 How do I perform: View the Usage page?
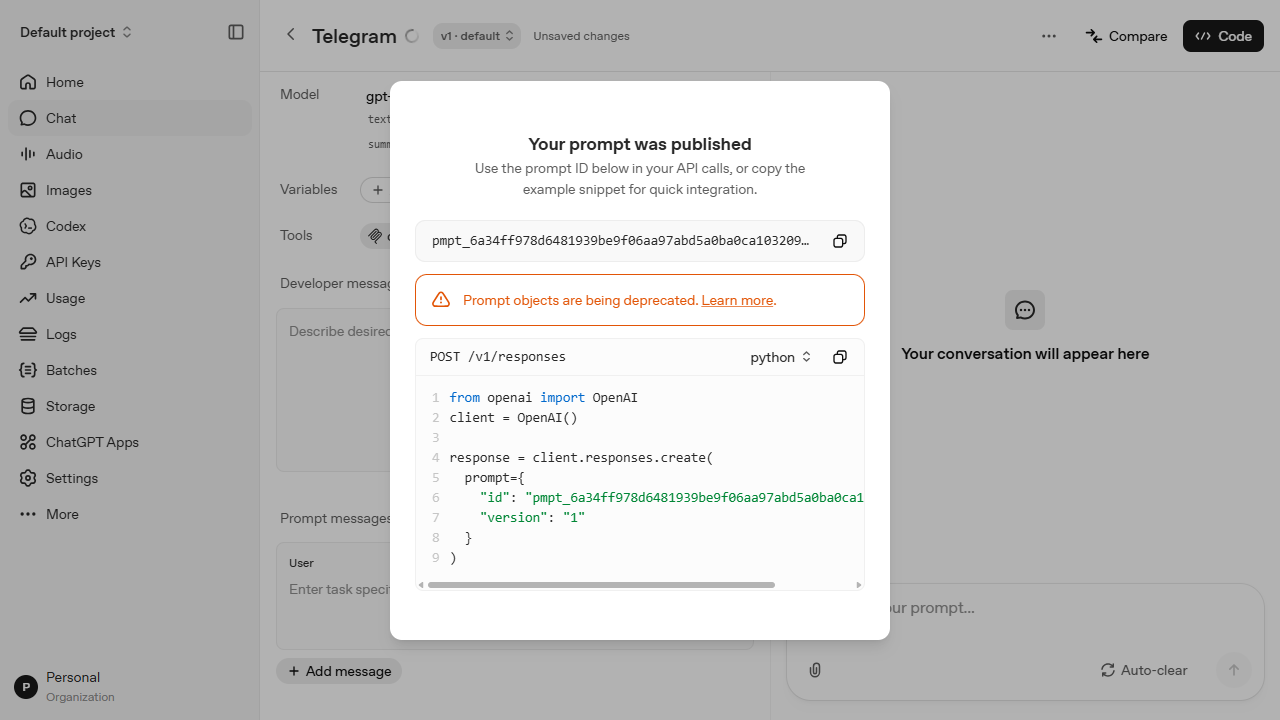tap(130, 298)
